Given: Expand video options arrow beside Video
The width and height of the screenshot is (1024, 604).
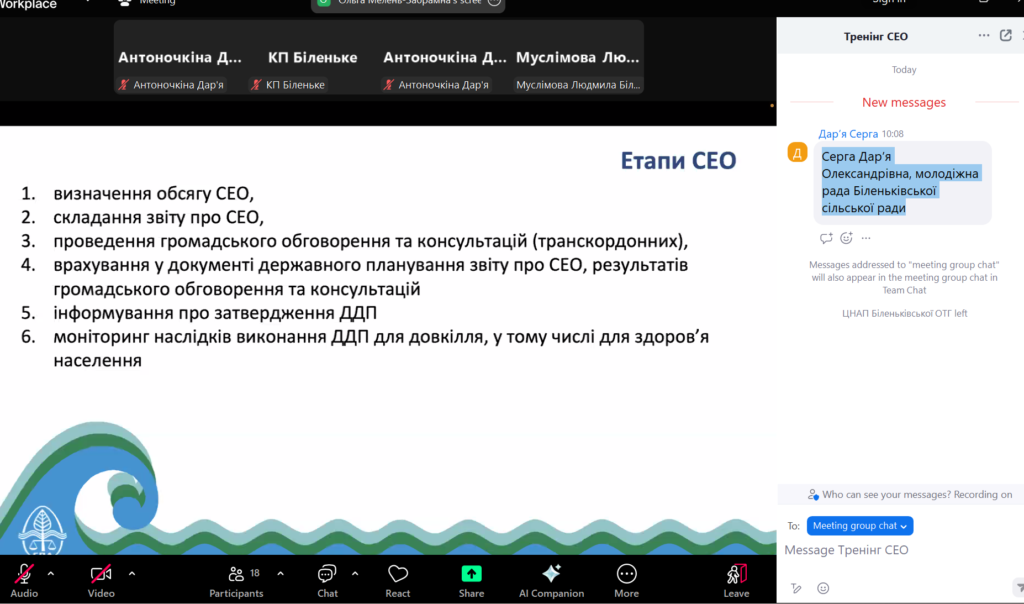Looking at the screenshot, I should pos(131,574).
